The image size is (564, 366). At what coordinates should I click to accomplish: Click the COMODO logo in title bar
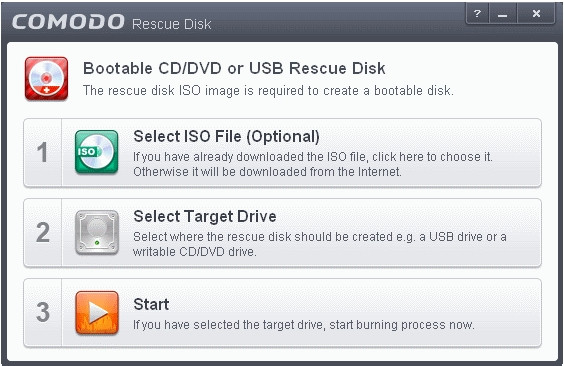[68, 22]
